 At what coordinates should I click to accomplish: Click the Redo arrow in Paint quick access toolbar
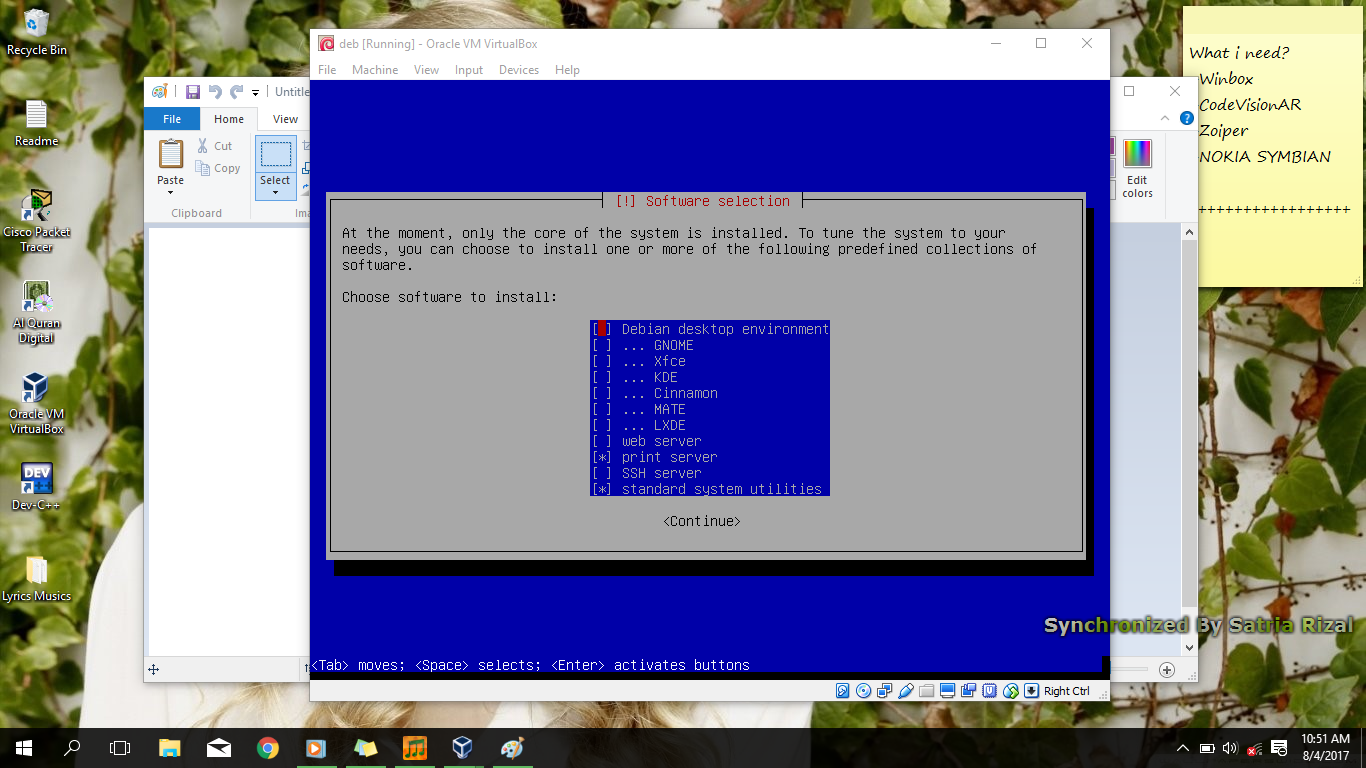pos(237,91)
